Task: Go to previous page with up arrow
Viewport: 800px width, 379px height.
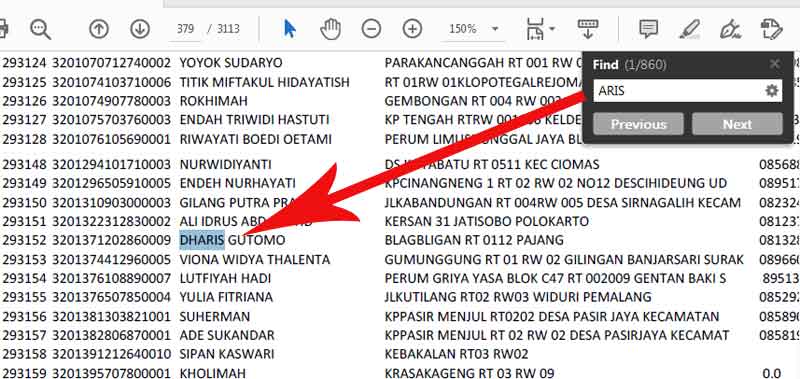Action: pos(99,29)
